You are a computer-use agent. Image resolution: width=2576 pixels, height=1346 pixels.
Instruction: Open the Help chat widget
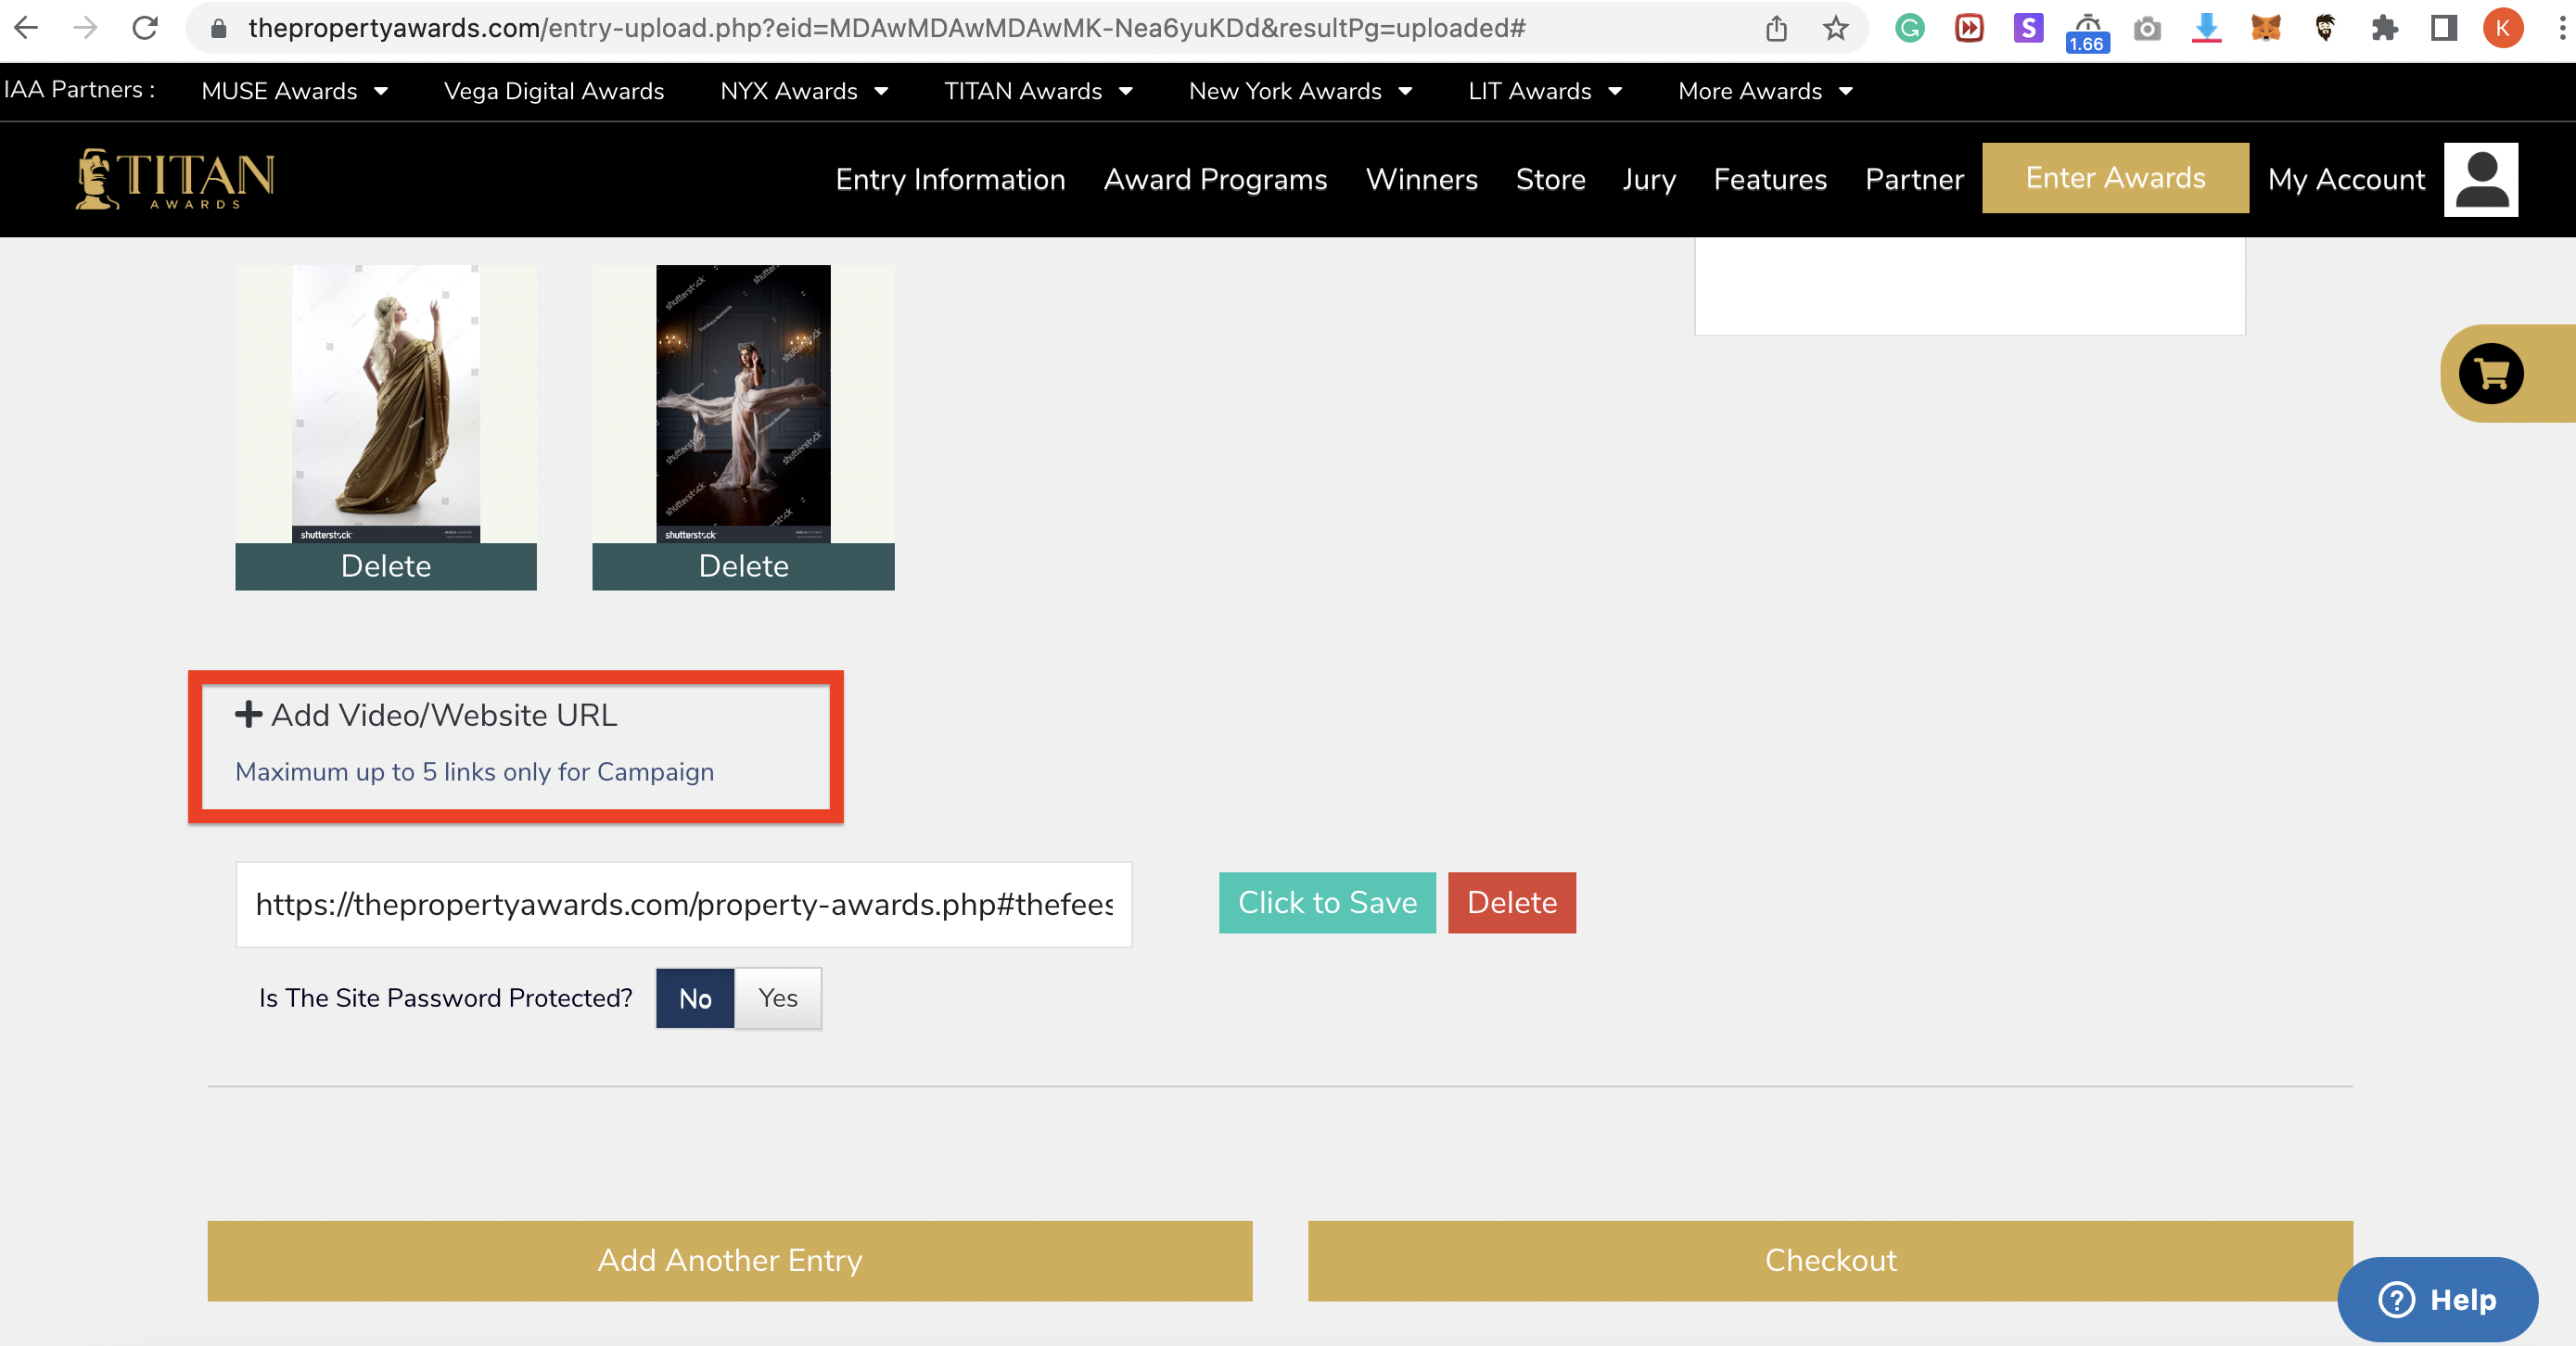[2437, 1299]
